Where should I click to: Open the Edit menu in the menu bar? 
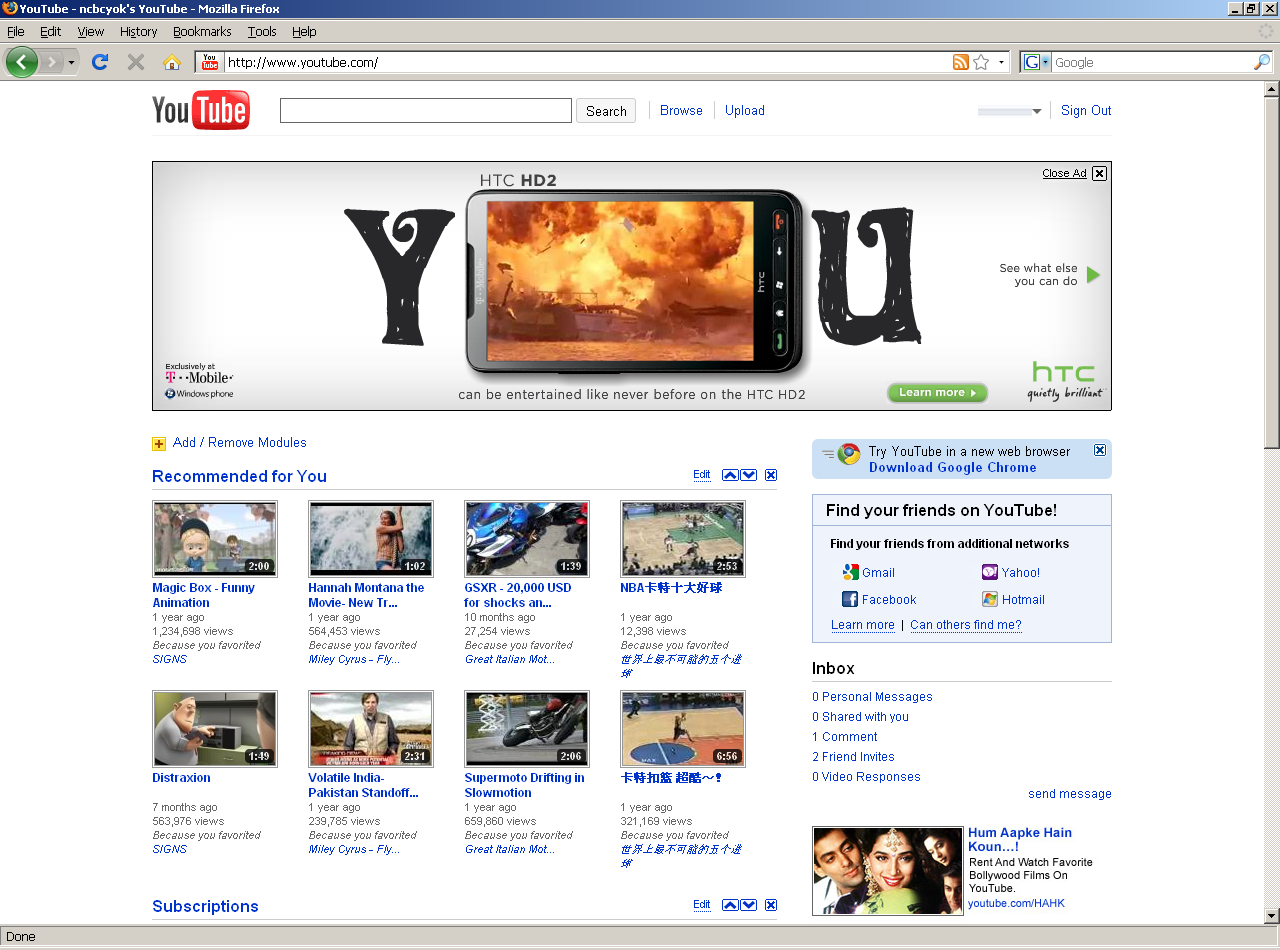(x=51, y=31)
